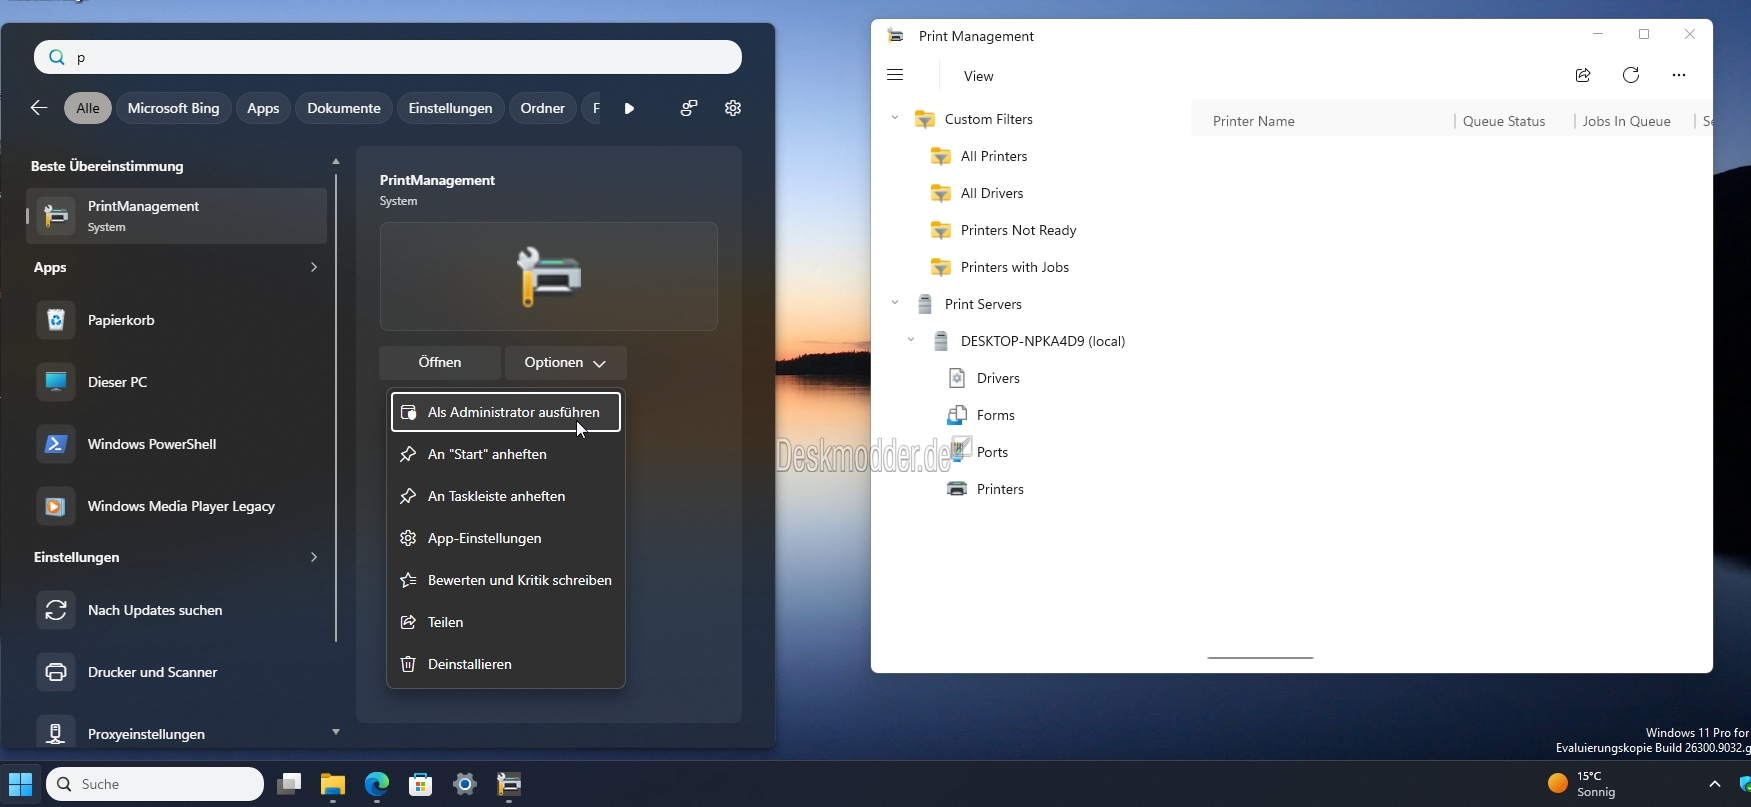The image size is (1751, 807).
Task: Choose An "Start" anheften
Action: [506, 454]
